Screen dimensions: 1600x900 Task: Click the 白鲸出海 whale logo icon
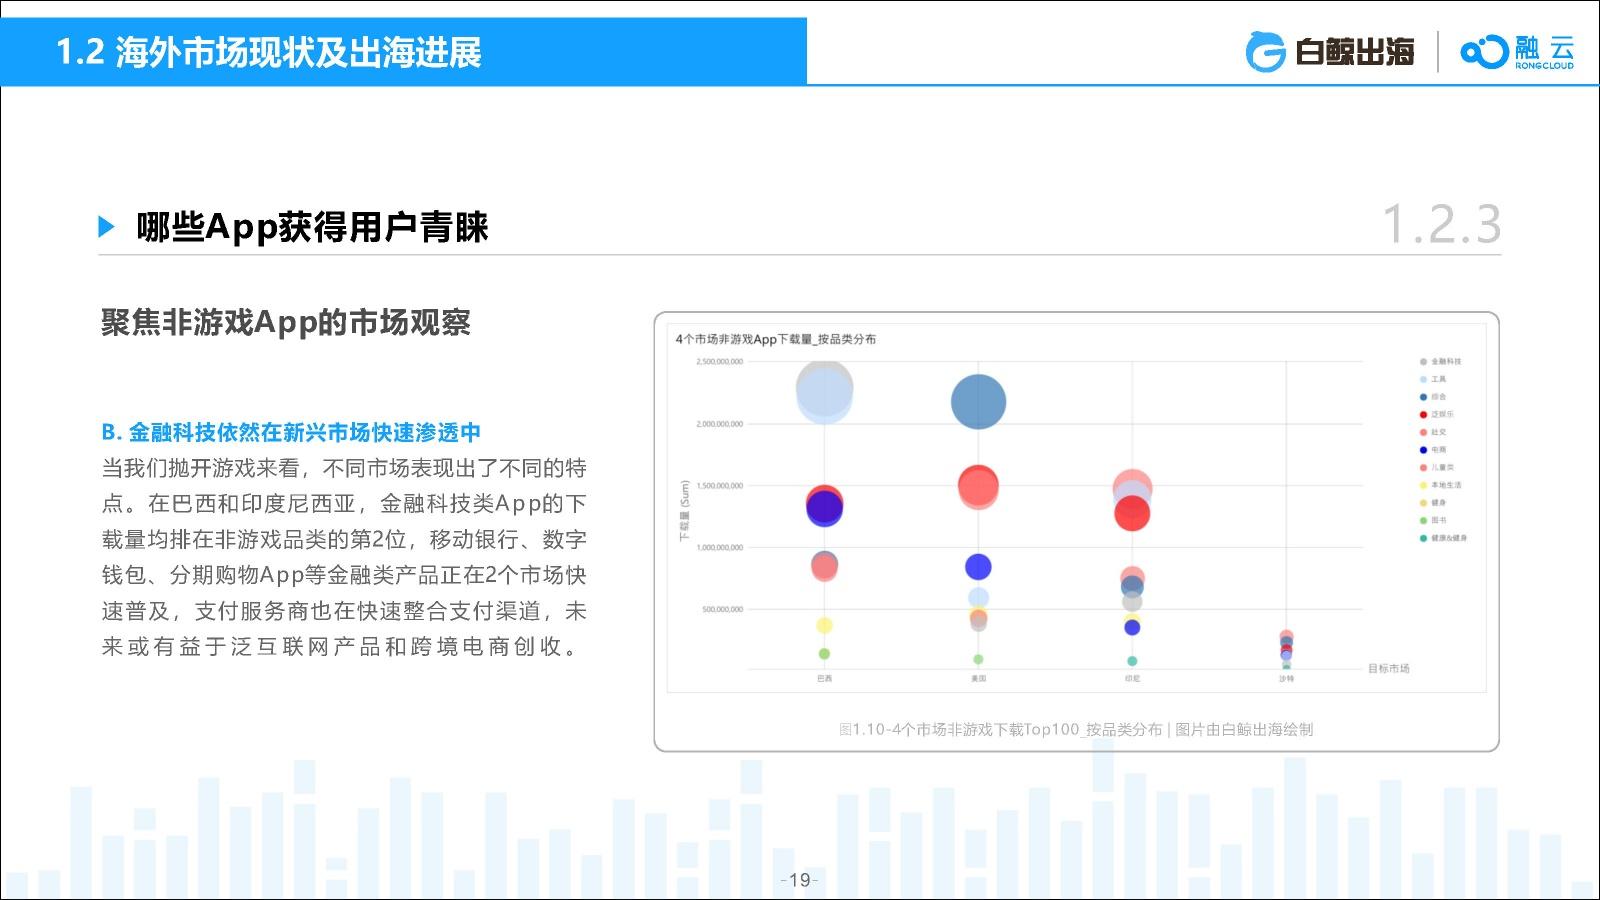tap(1265, 52)
